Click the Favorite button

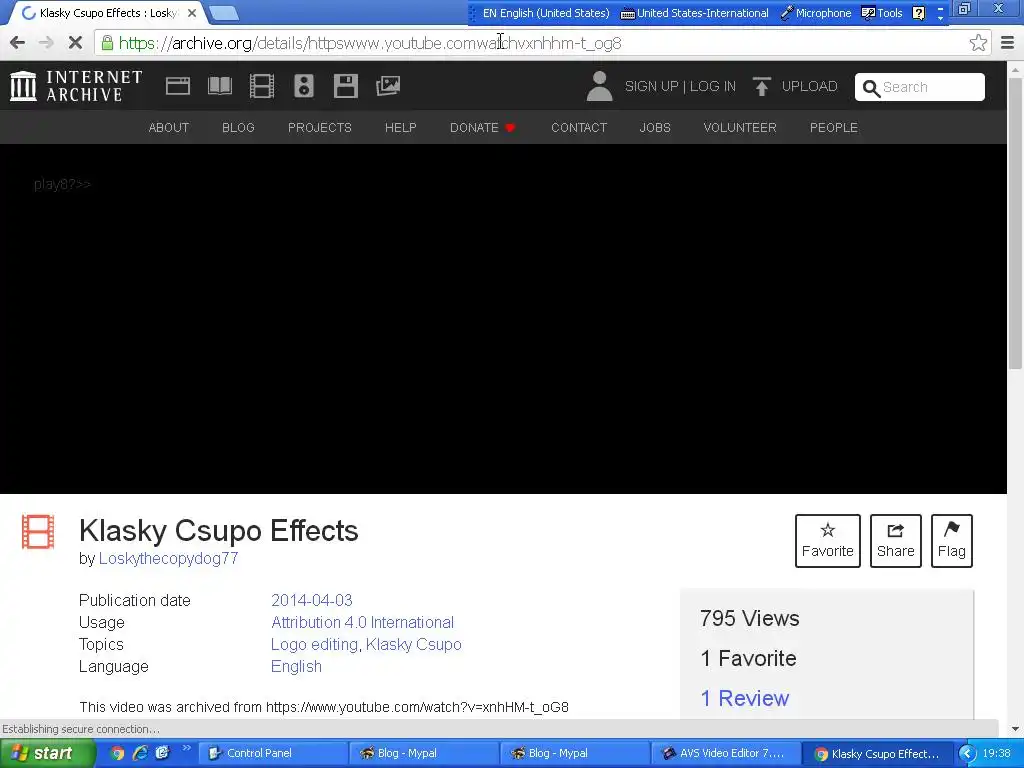point(827,541)
